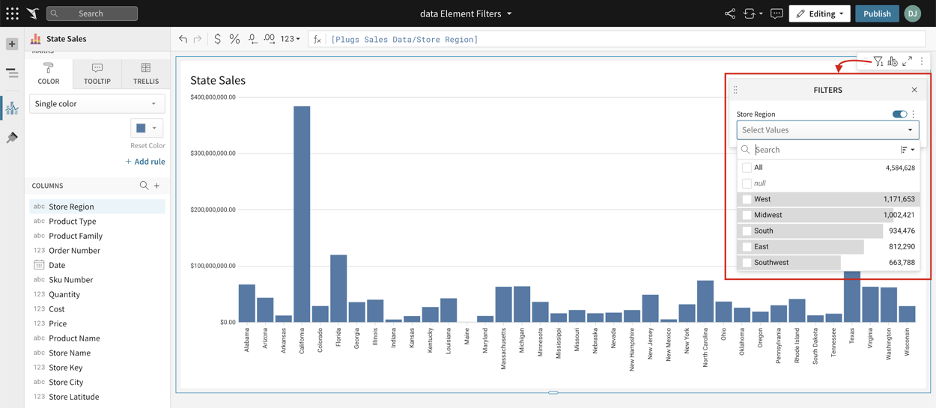
Task: Open the Editing mode dropdown
Action: click(x=819, y=14)
